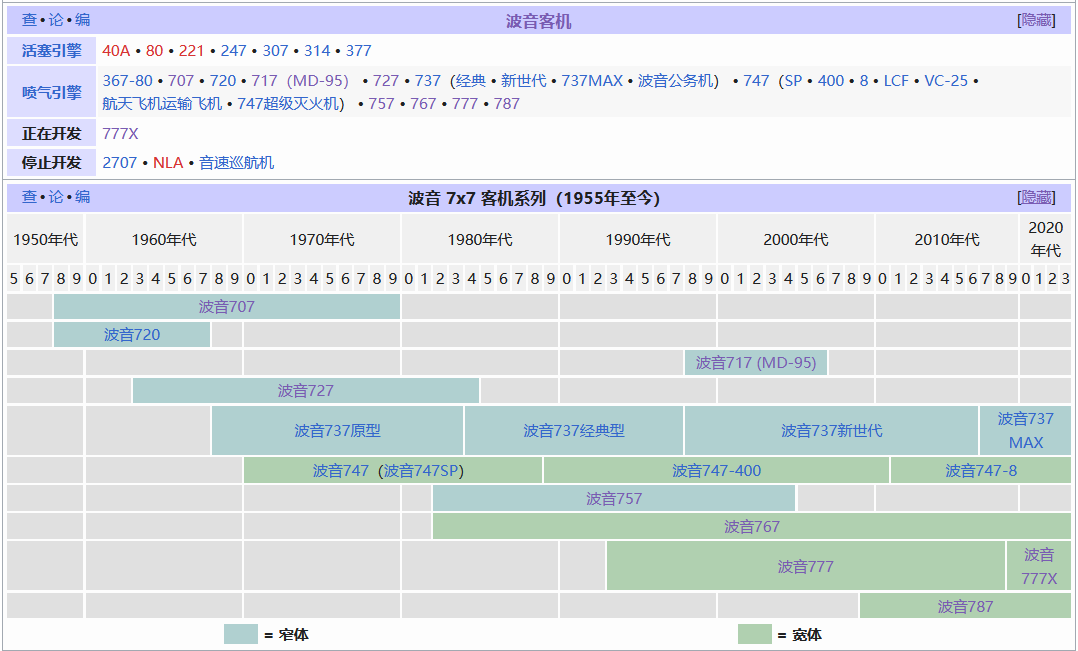Open 波音757 in the timeline

coord(614,499)
